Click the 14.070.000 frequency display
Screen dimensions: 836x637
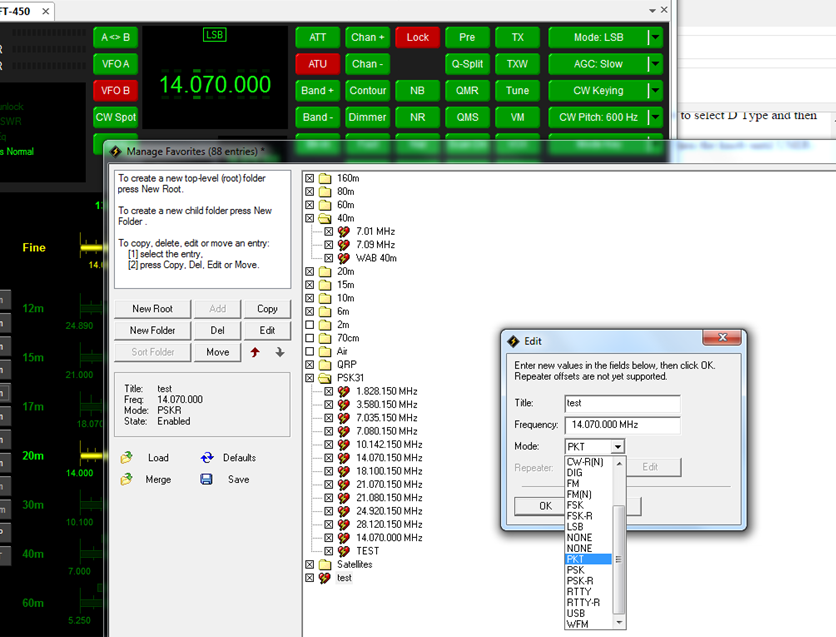coord(215,85)
